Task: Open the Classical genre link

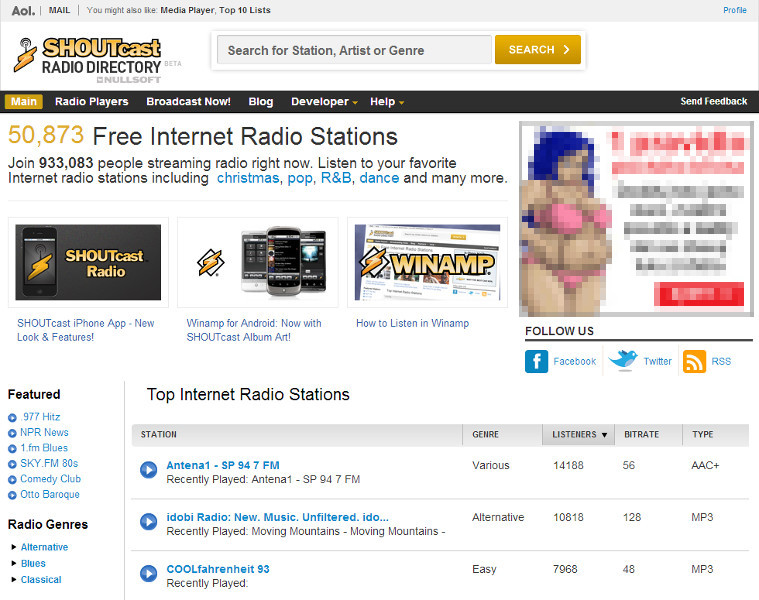Action: pos(41,579)
